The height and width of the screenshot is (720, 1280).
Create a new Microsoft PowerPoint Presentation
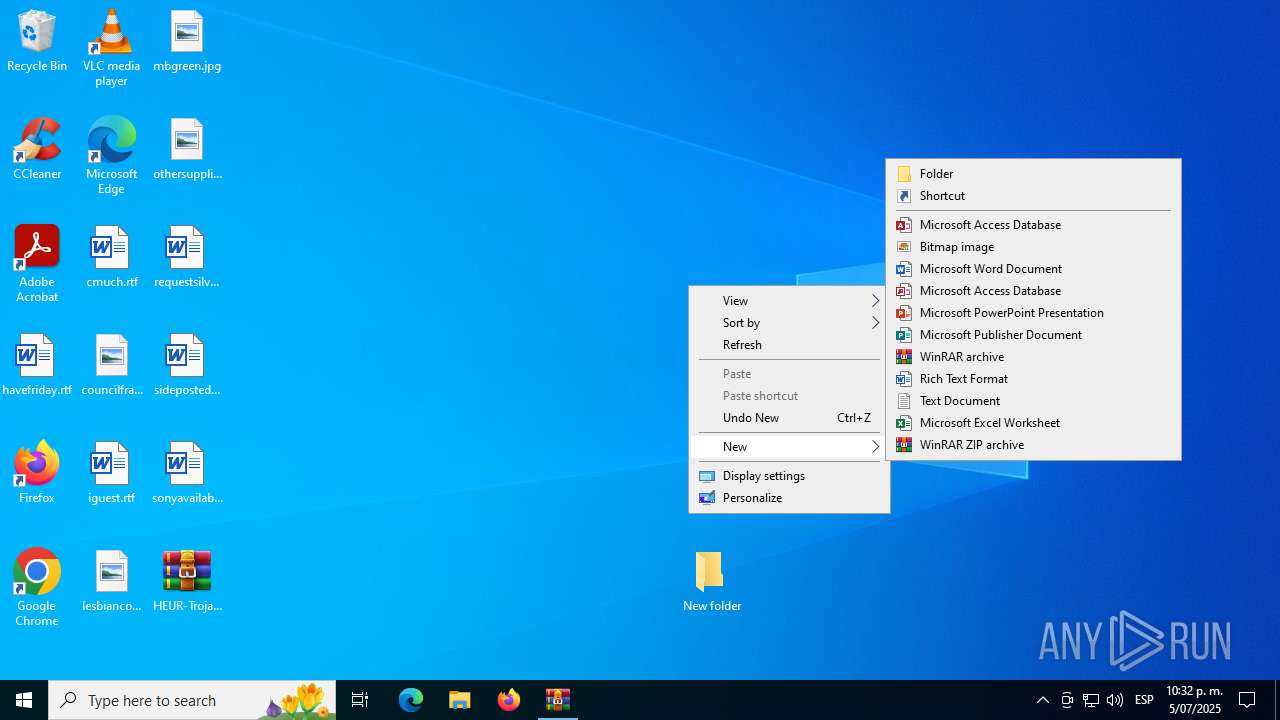1033,313
